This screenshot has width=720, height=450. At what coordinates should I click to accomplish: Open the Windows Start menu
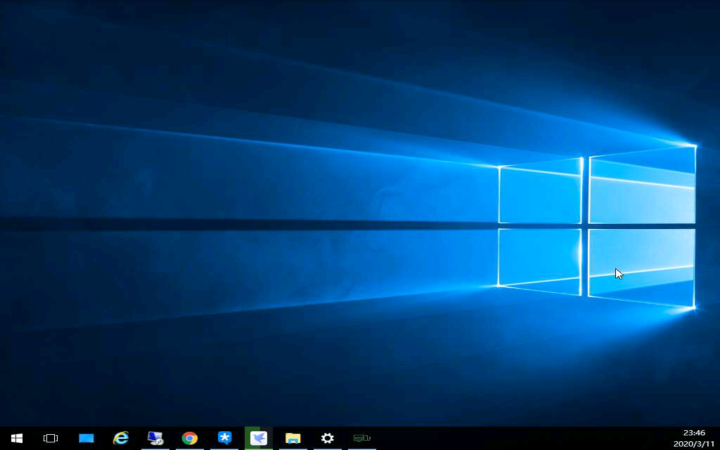pos(17,439)
